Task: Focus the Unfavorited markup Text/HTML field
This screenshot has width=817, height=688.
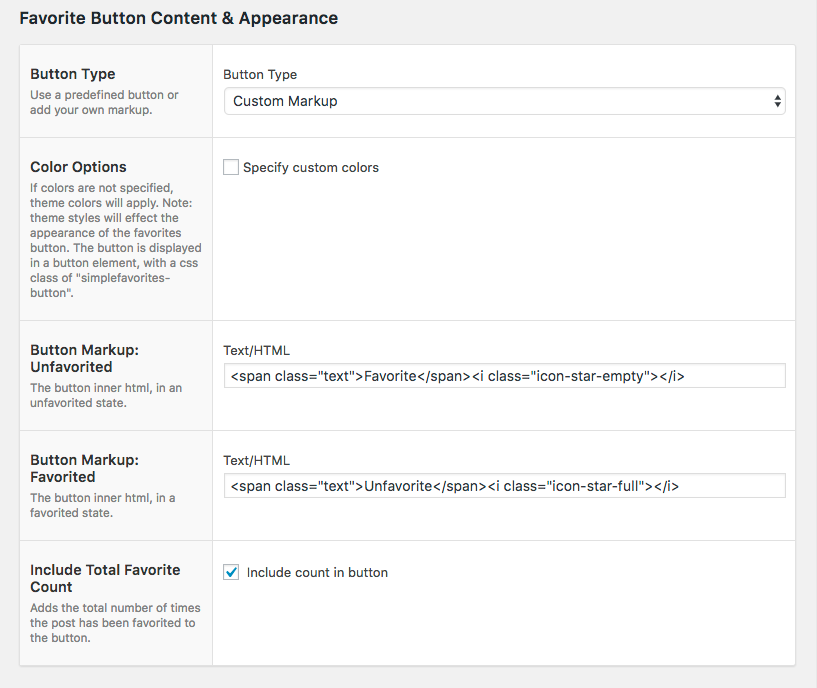Action: point(504,376)
